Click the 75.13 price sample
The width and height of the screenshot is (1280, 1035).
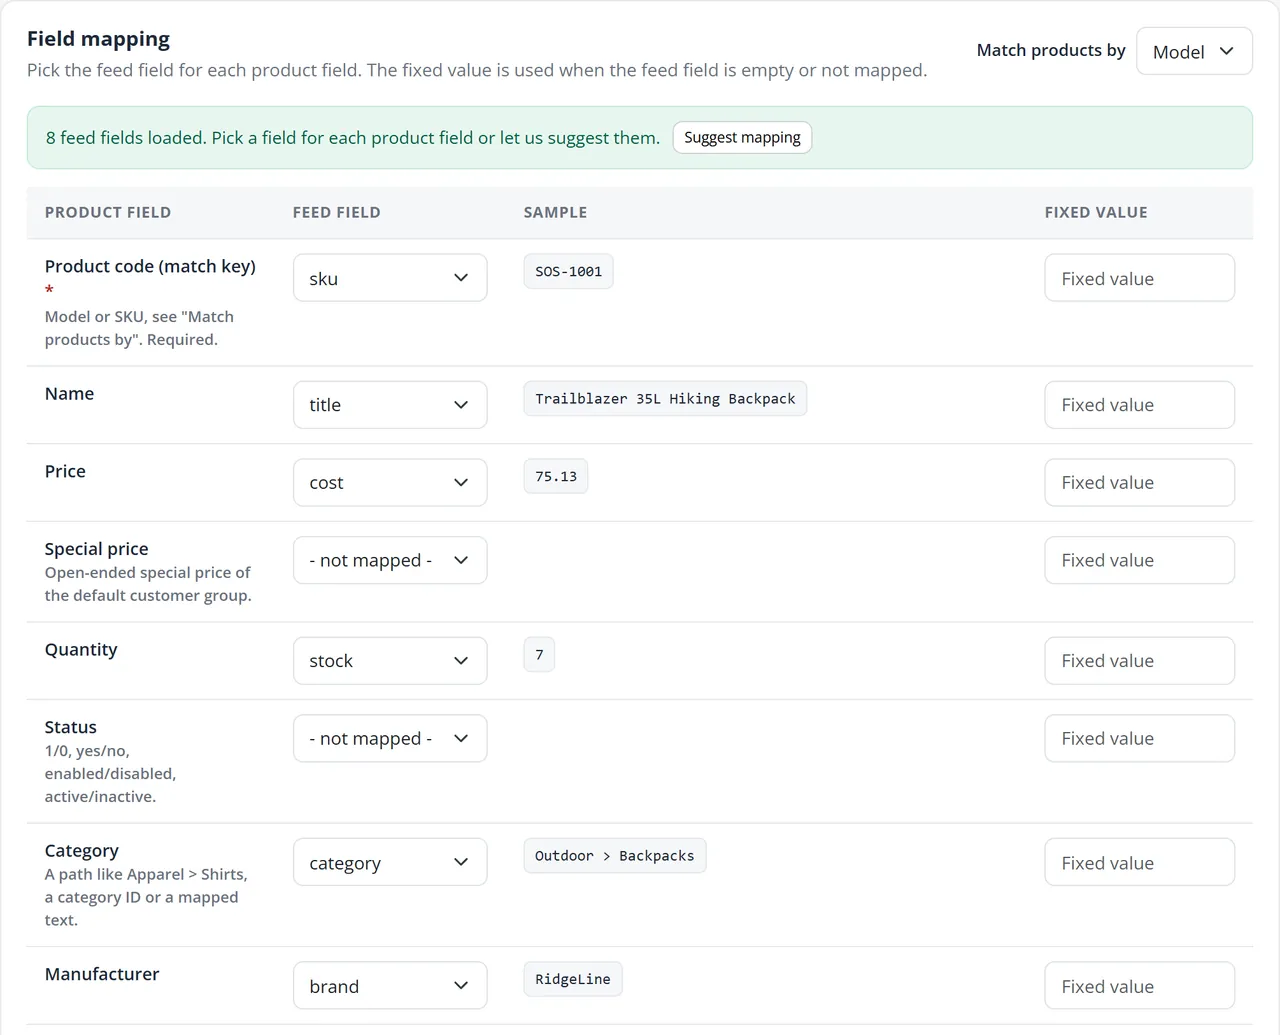556,476
